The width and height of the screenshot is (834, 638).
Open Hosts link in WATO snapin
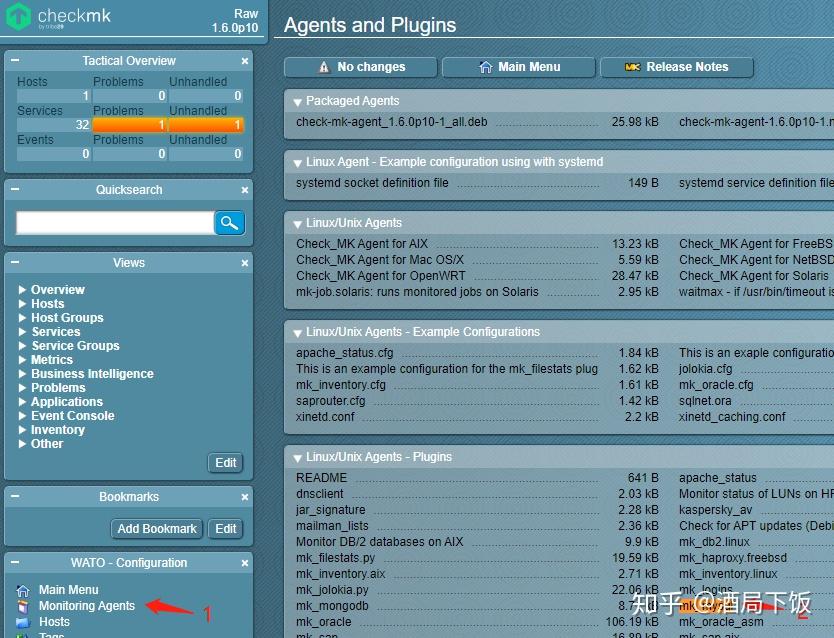[54, 622]
